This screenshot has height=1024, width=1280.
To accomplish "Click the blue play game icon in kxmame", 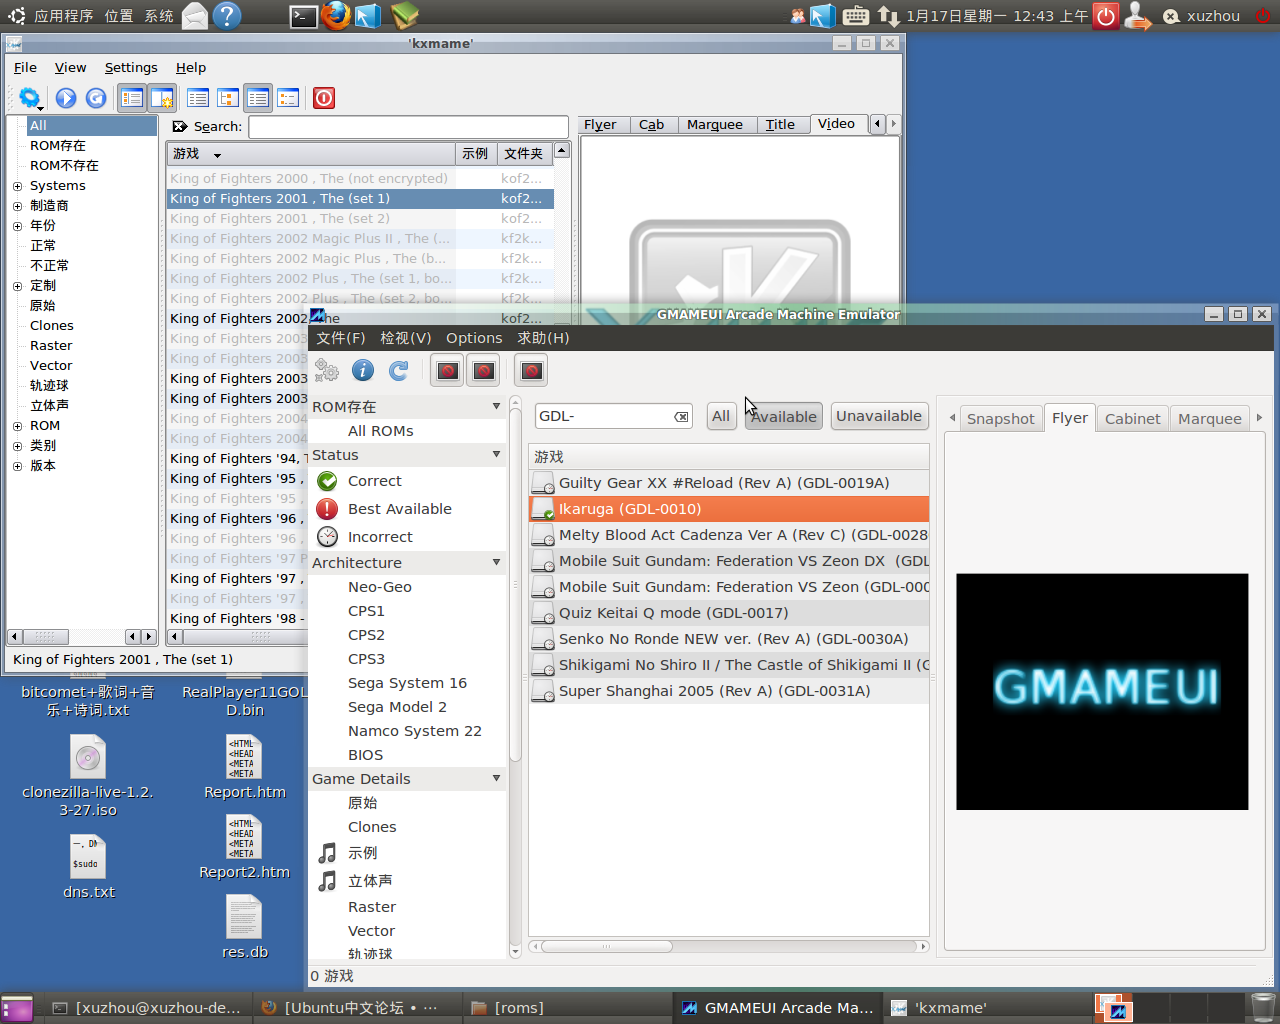I will click(66, 98).
